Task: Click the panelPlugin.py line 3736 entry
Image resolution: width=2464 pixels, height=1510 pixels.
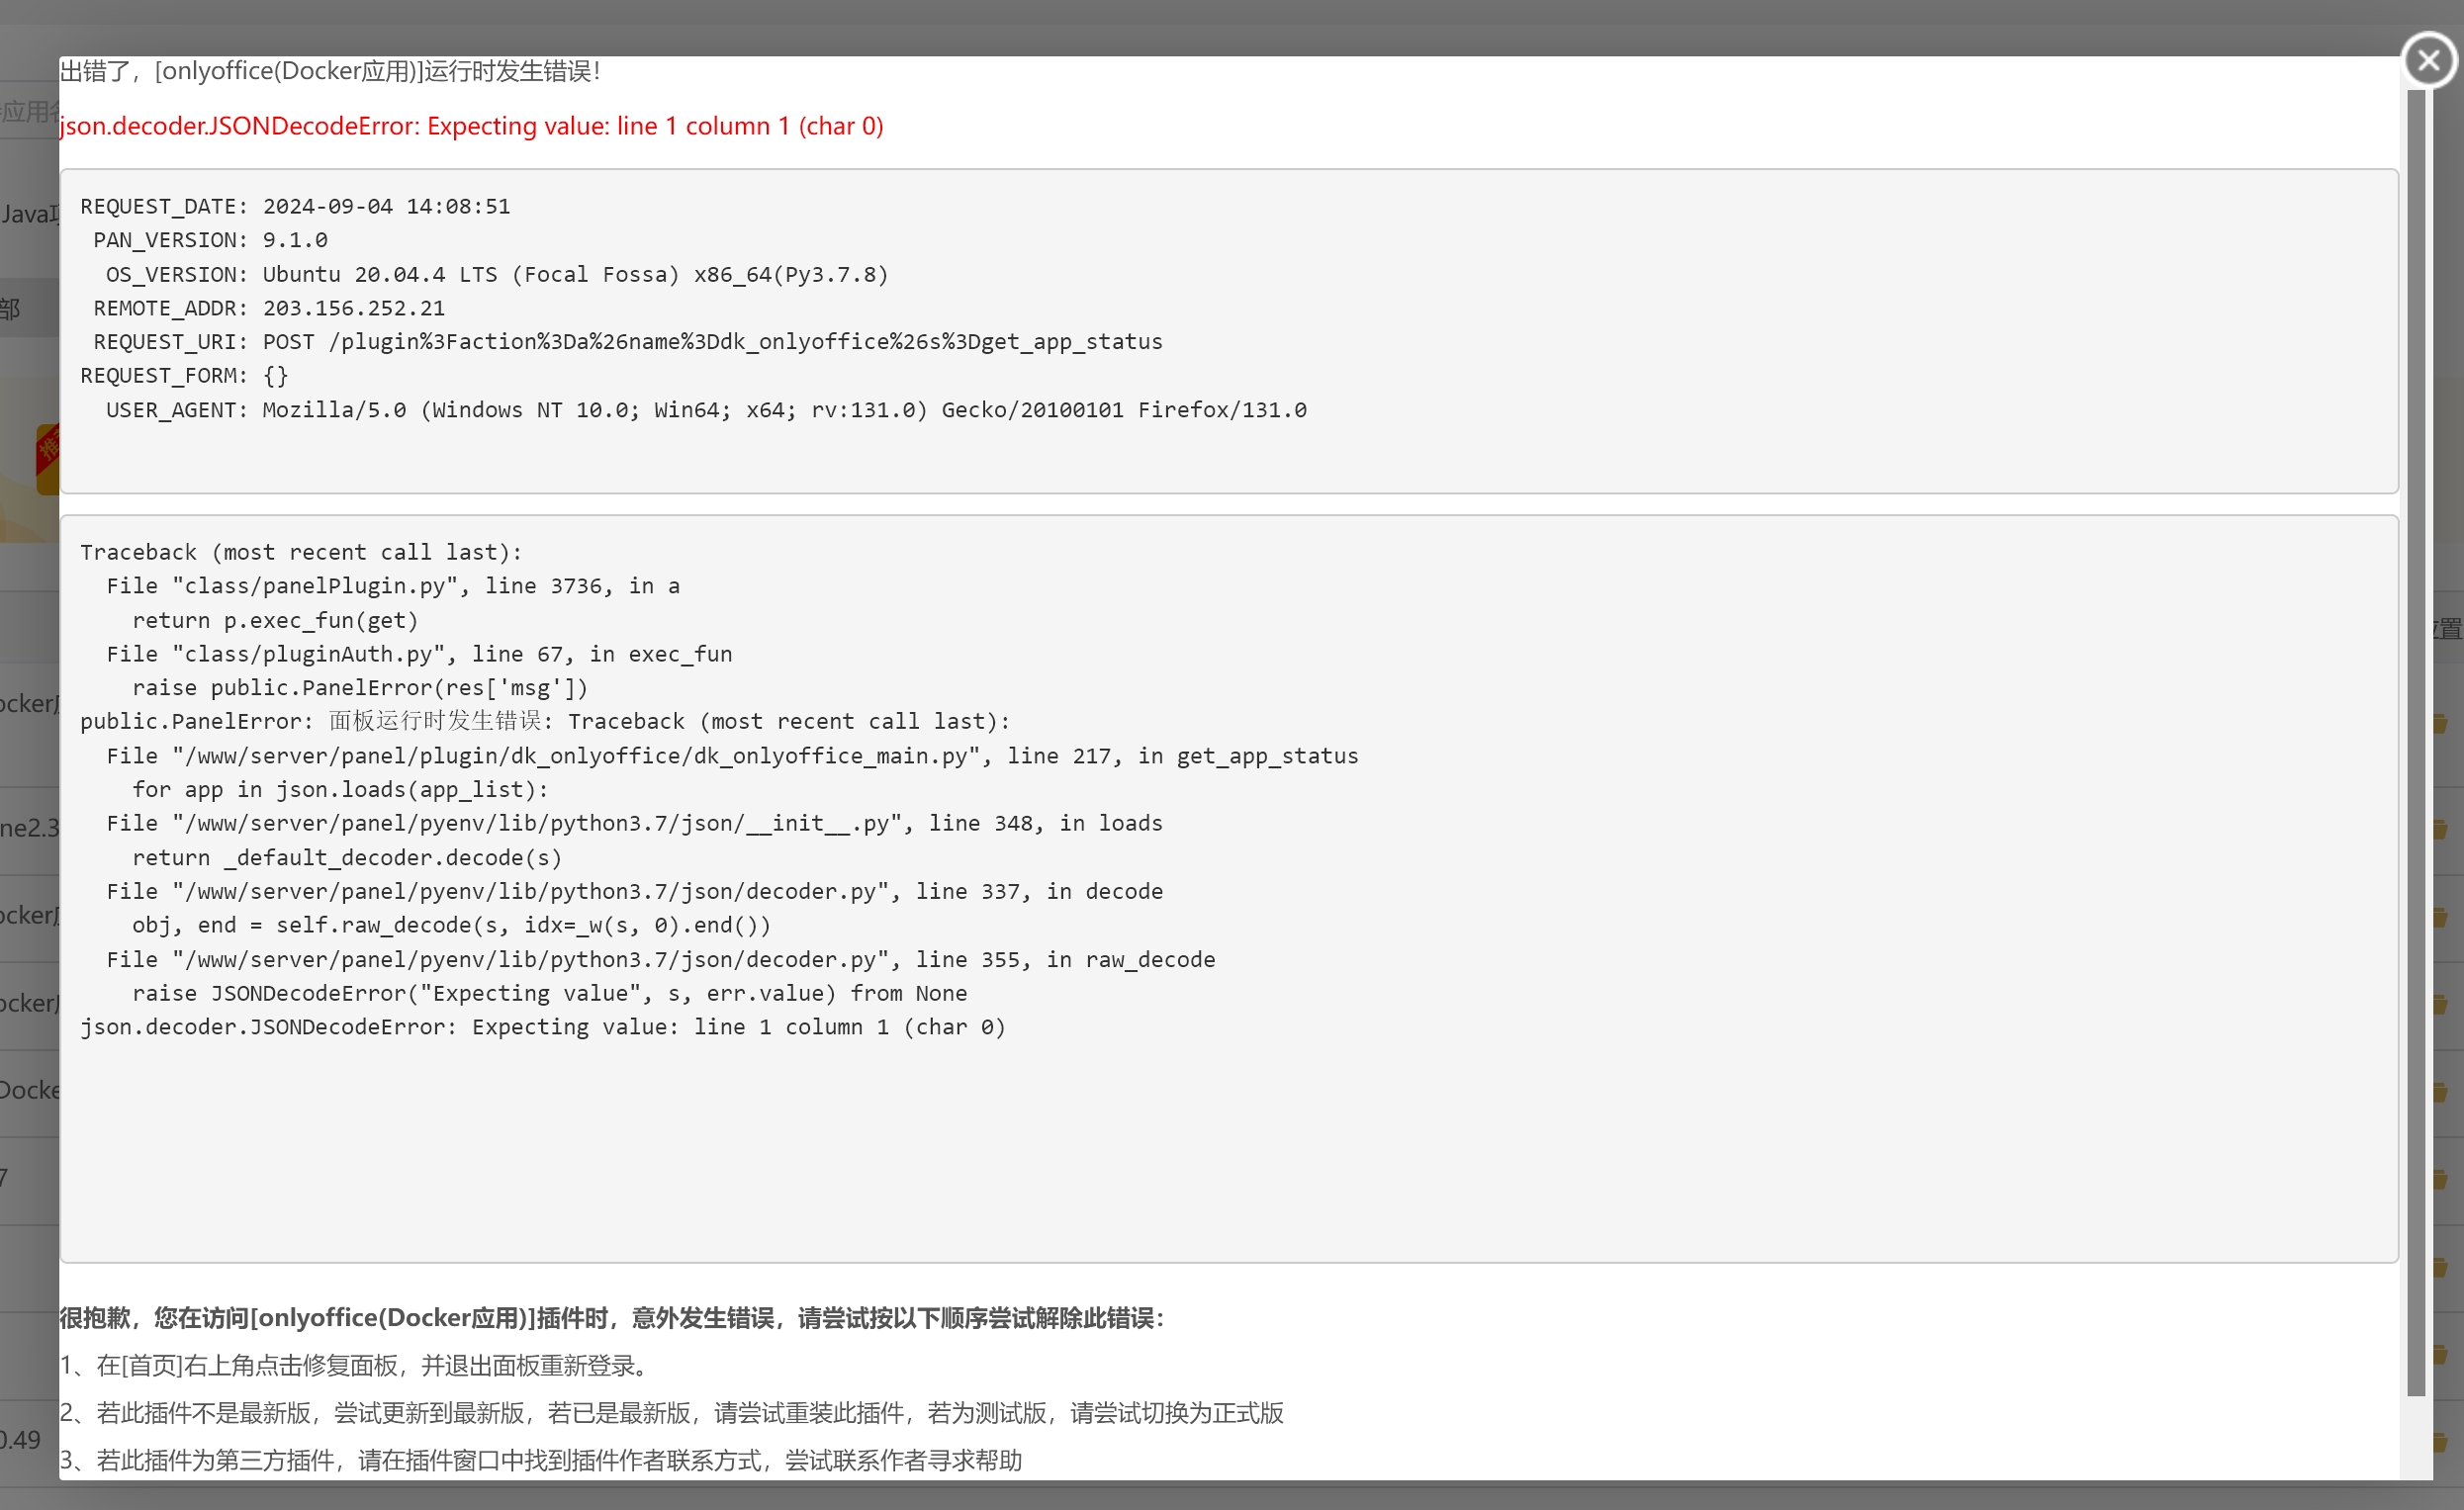Action: (x=393, y=586)
